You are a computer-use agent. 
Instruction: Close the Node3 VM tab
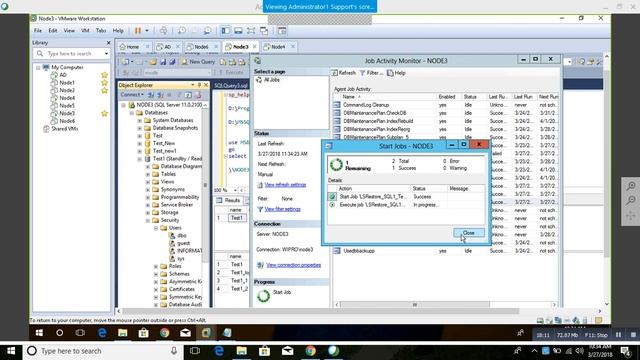coord(255,47)
